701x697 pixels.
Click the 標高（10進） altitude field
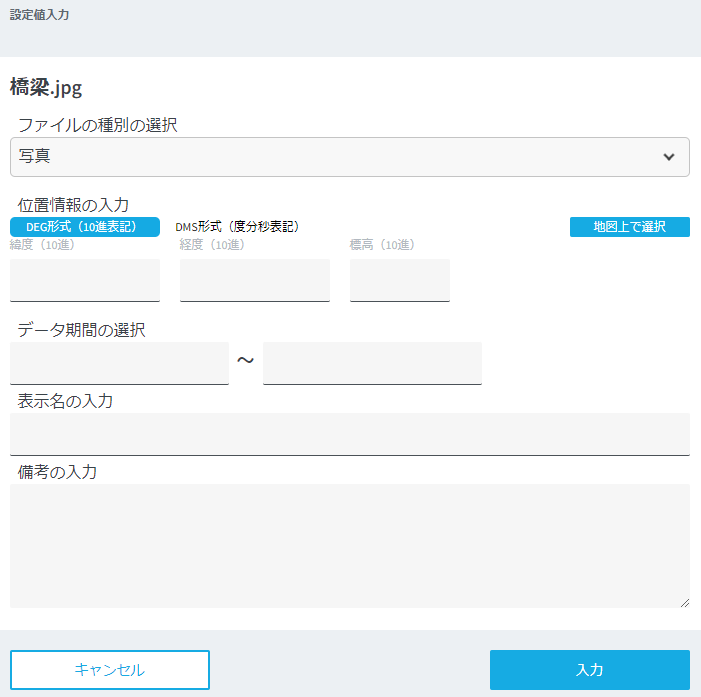click(400, 280)
